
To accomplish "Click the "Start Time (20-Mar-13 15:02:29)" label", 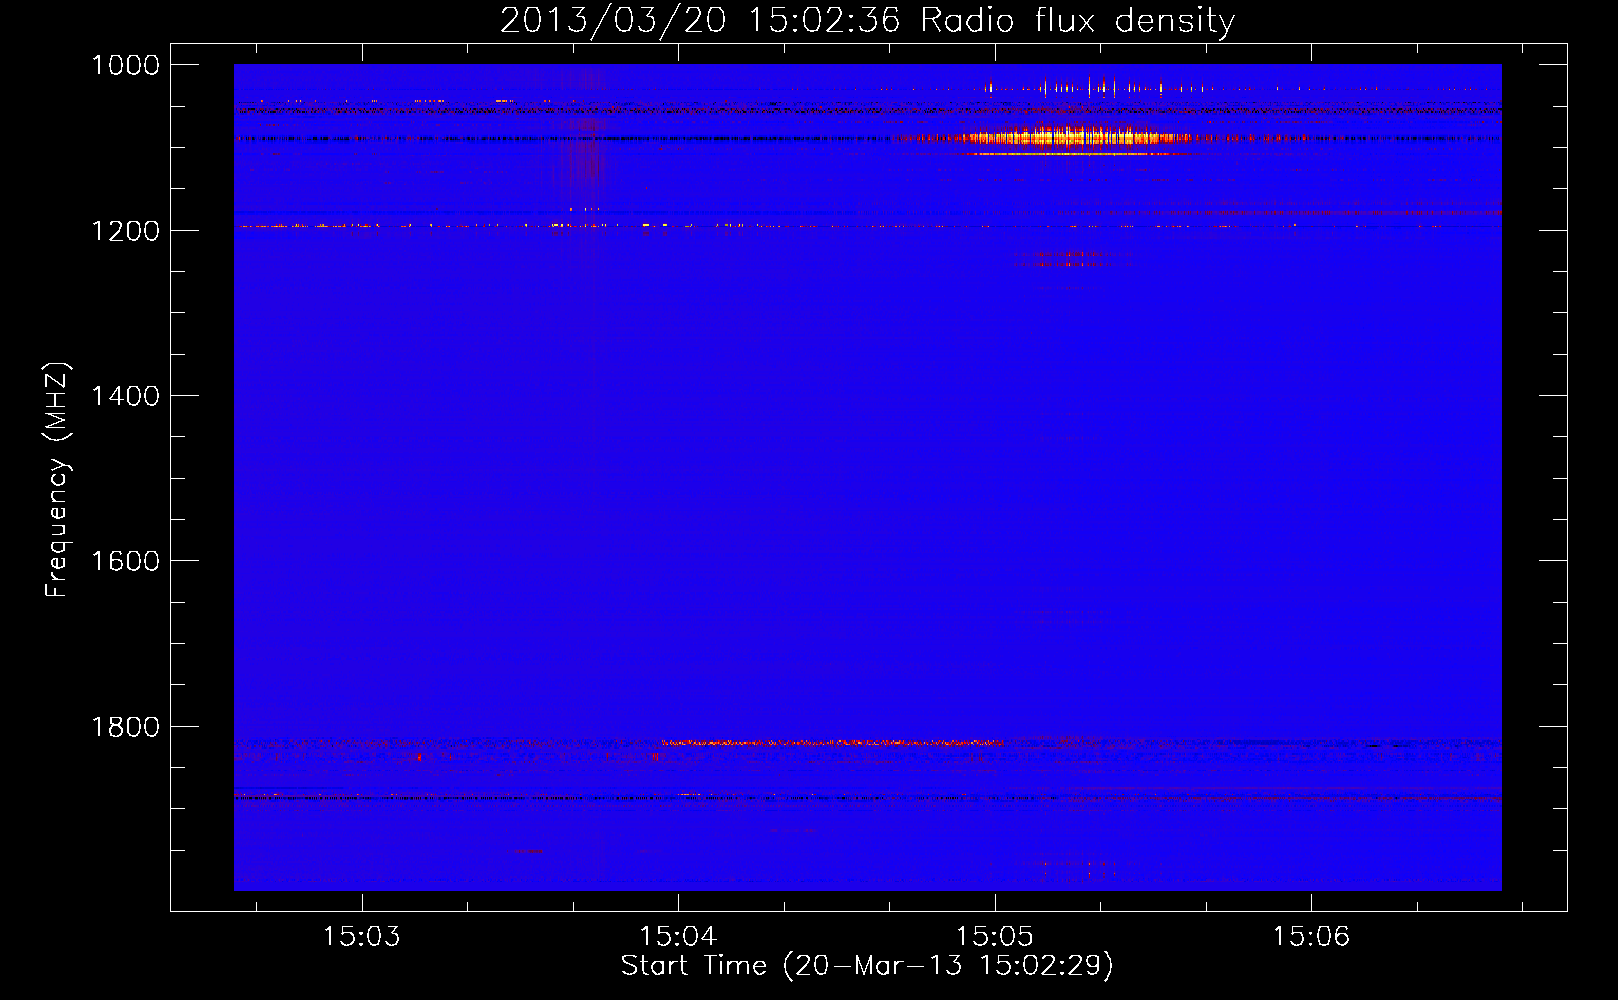I will pos(867,966).
